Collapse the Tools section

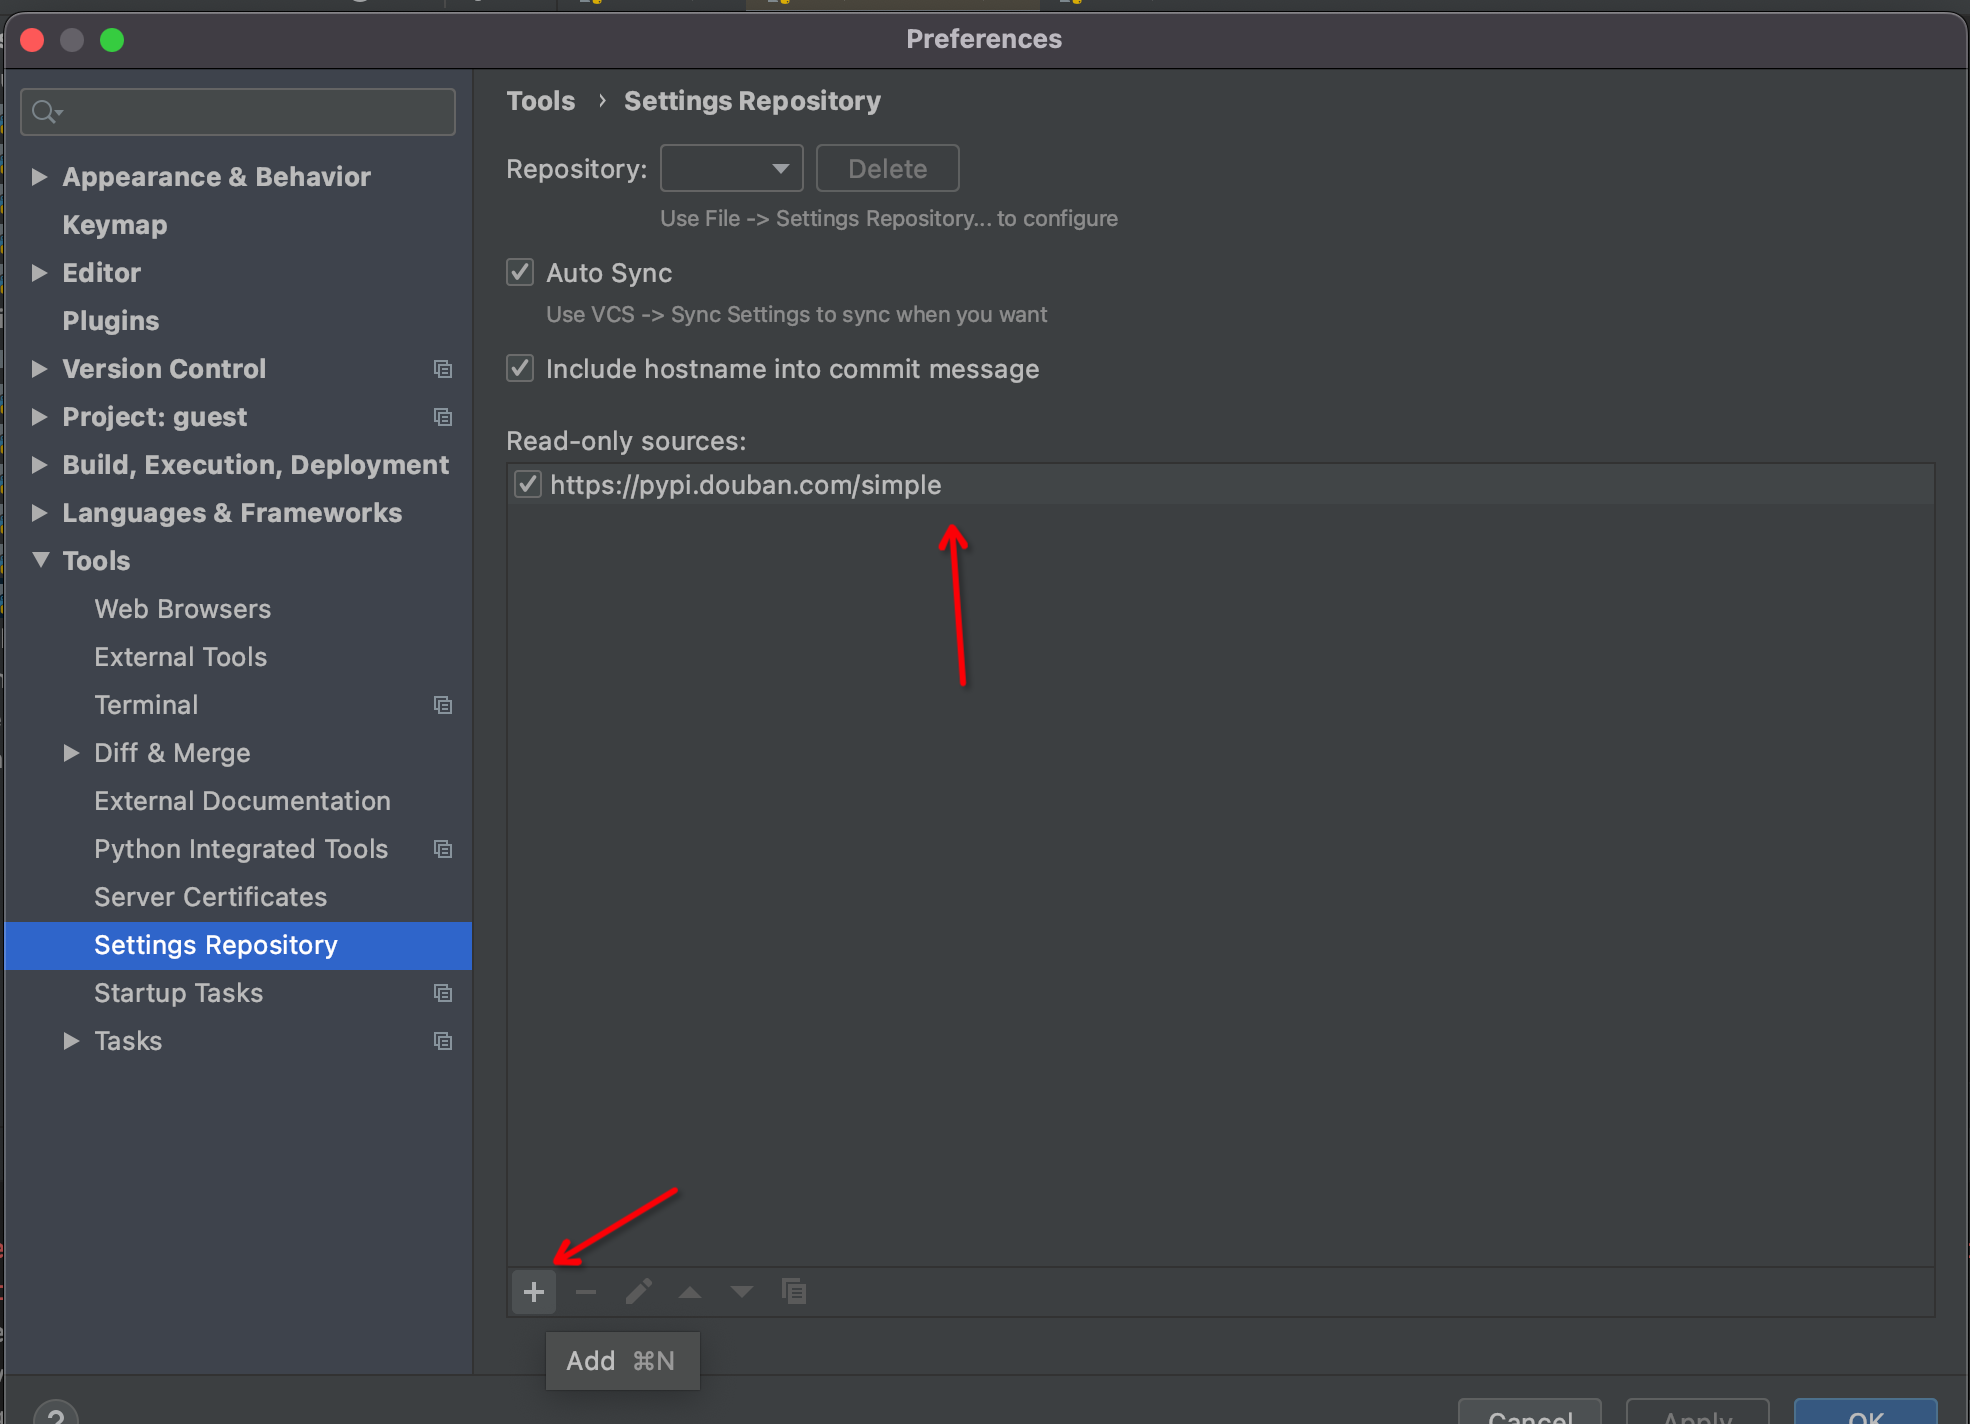point(40,560)
